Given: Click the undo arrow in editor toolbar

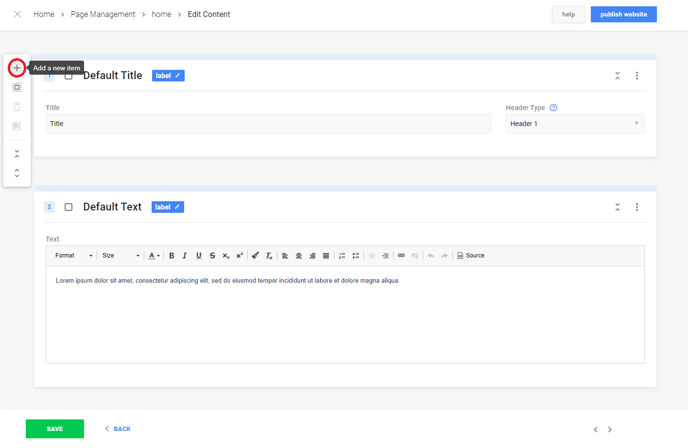Looking at the screenshot, I should [x=431, y=255].
